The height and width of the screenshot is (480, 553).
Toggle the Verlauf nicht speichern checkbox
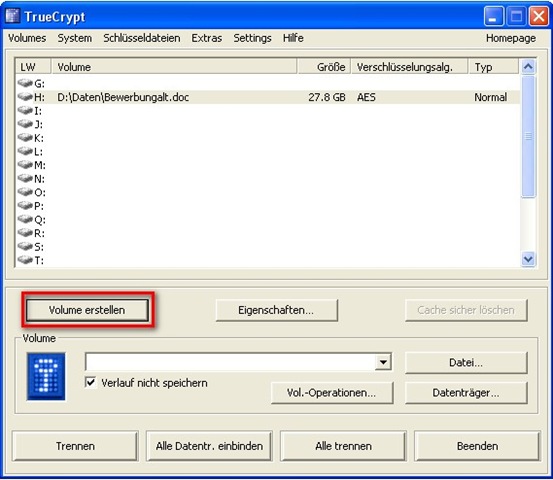point(91,382)
